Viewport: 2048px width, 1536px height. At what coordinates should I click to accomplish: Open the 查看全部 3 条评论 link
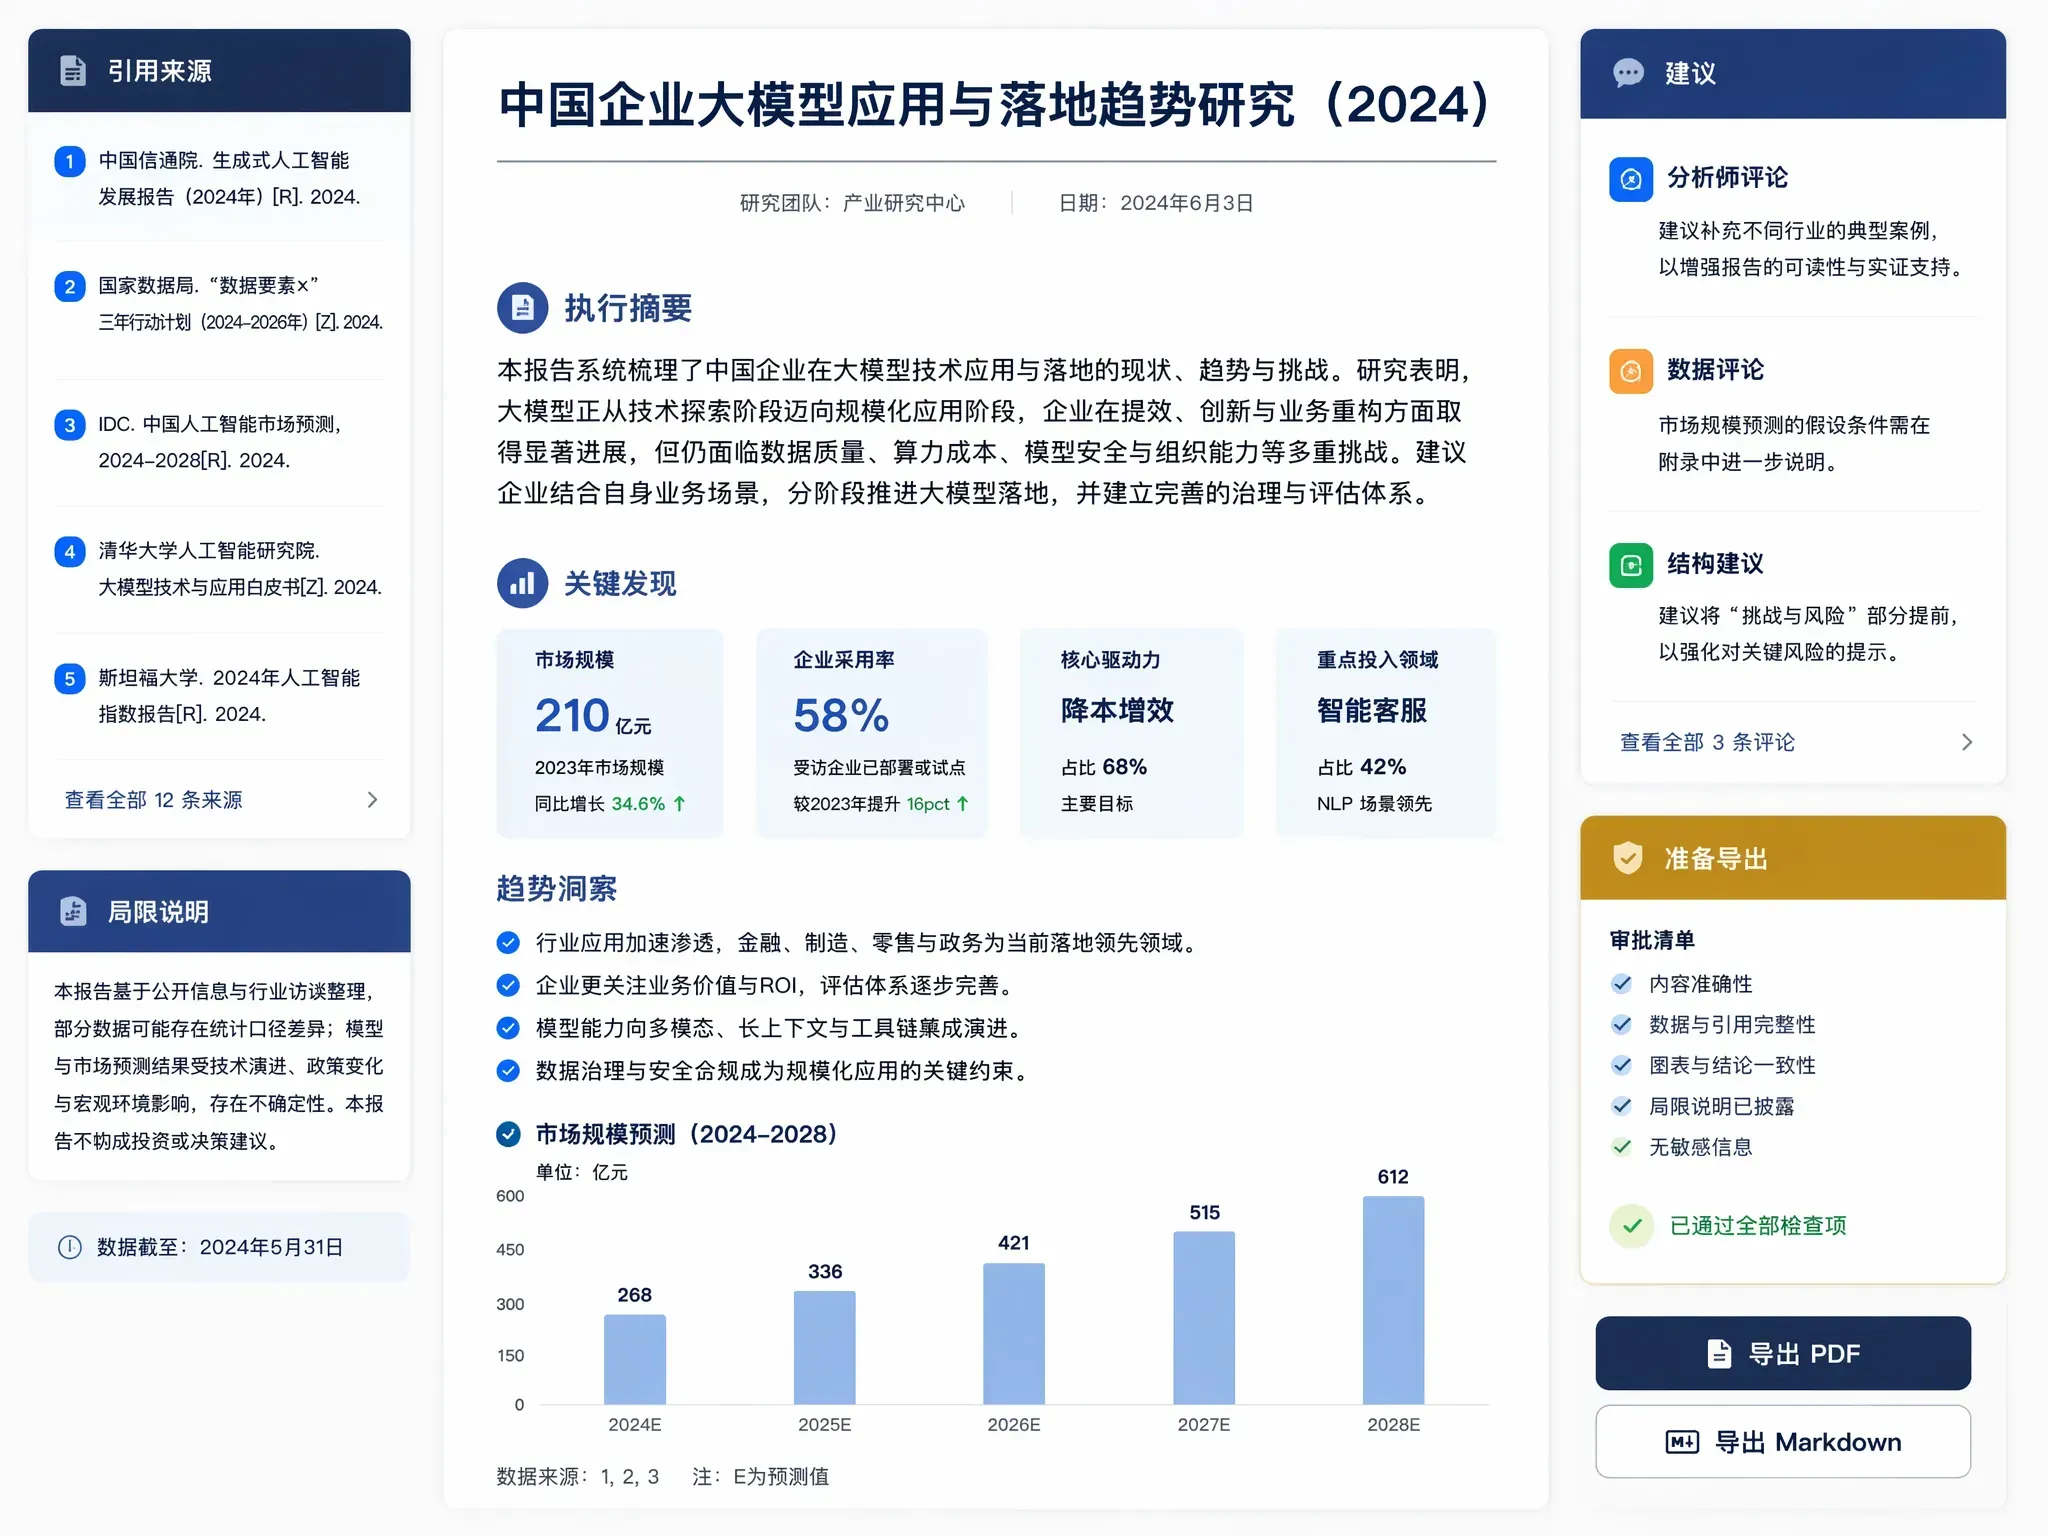click(1707, 742)
